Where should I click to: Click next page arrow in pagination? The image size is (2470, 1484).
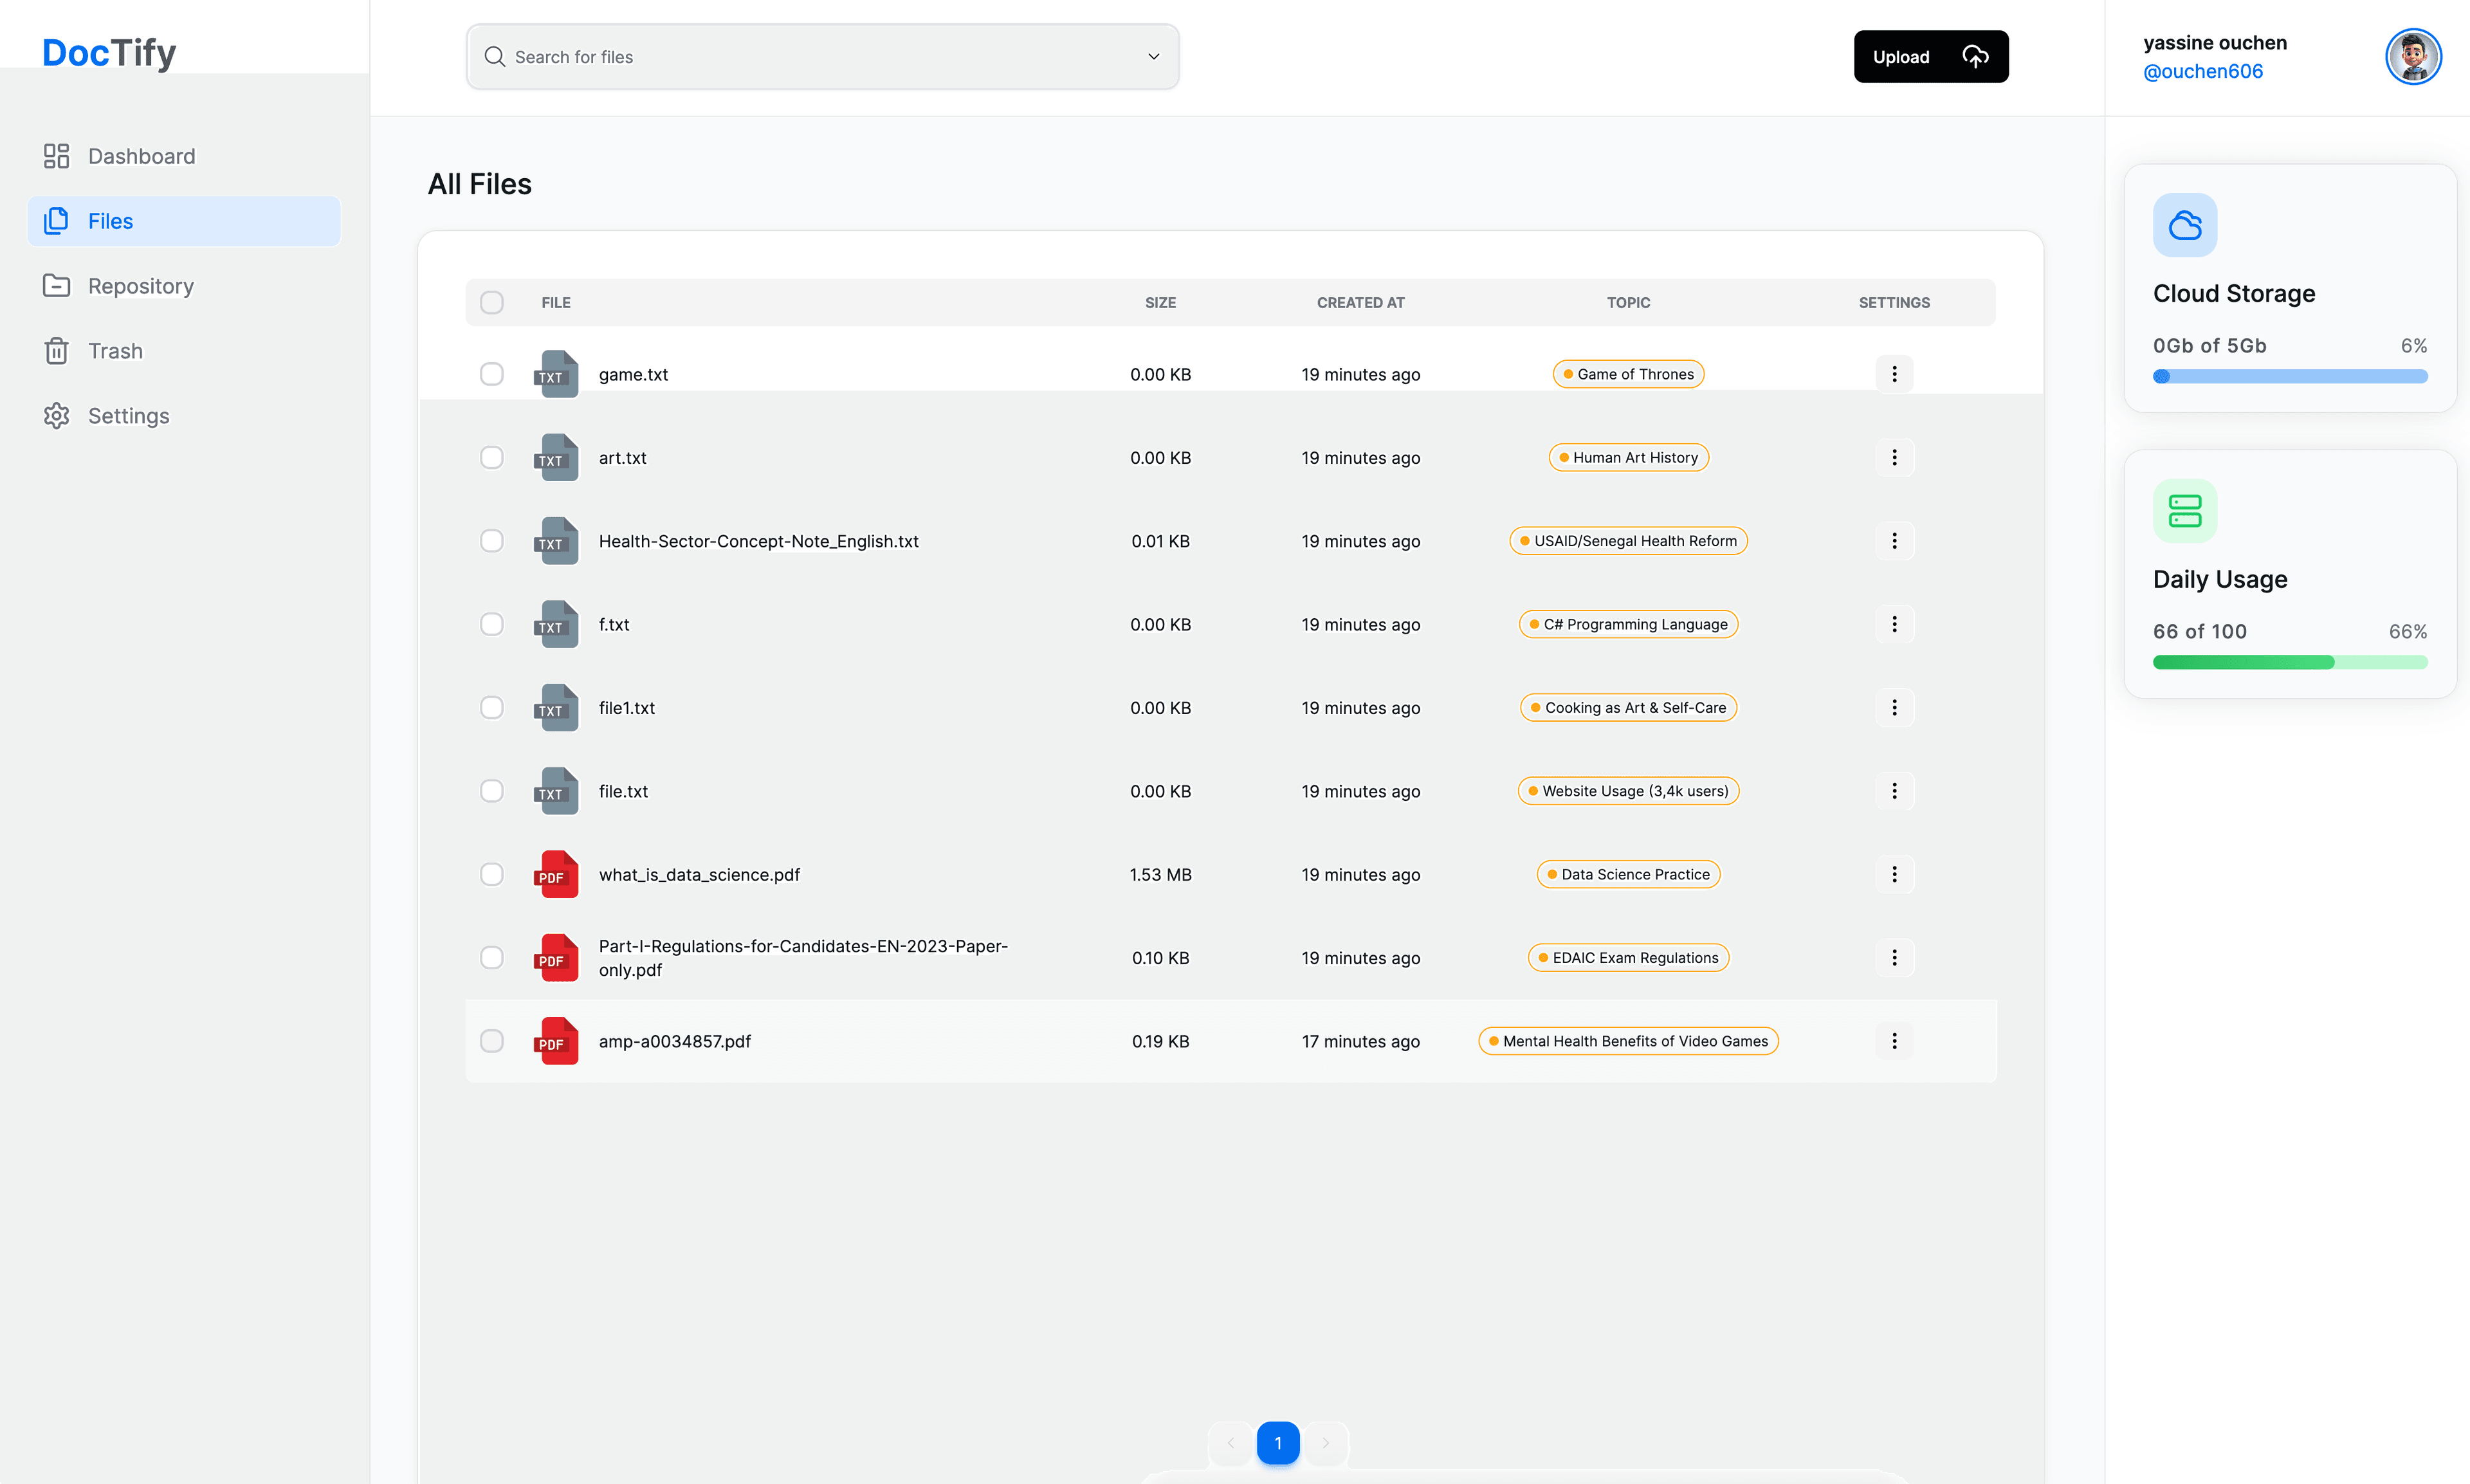[1326, 1443]
